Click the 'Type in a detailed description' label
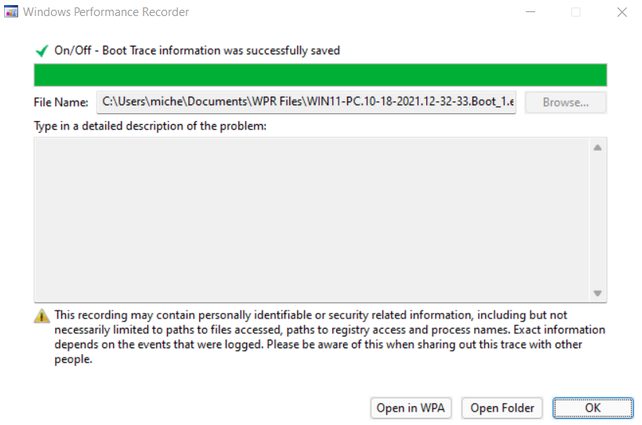The width and height of the screenshot is (642, 425). [x=150, y=126]
